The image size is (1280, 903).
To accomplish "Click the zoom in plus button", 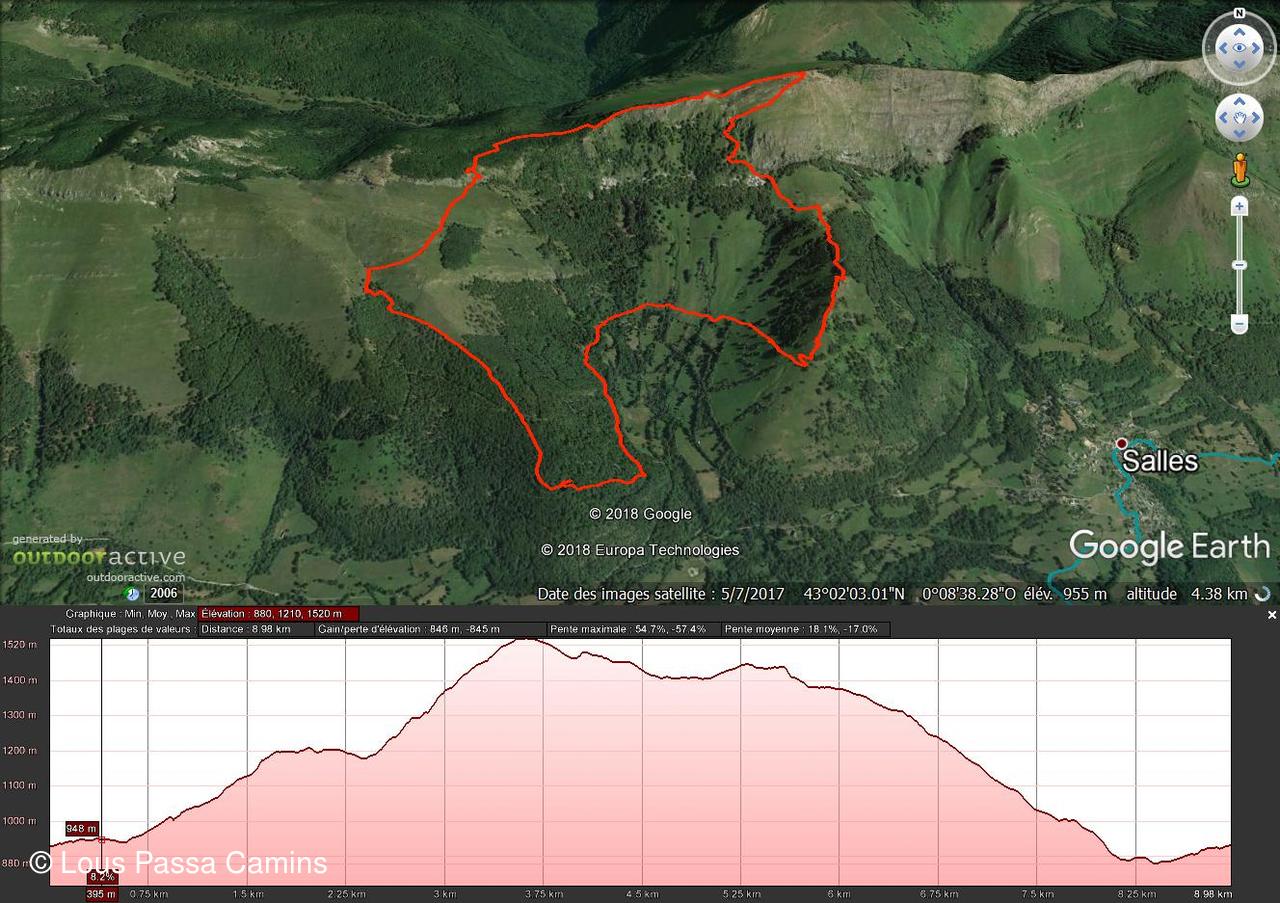I will click(1239, 206).
